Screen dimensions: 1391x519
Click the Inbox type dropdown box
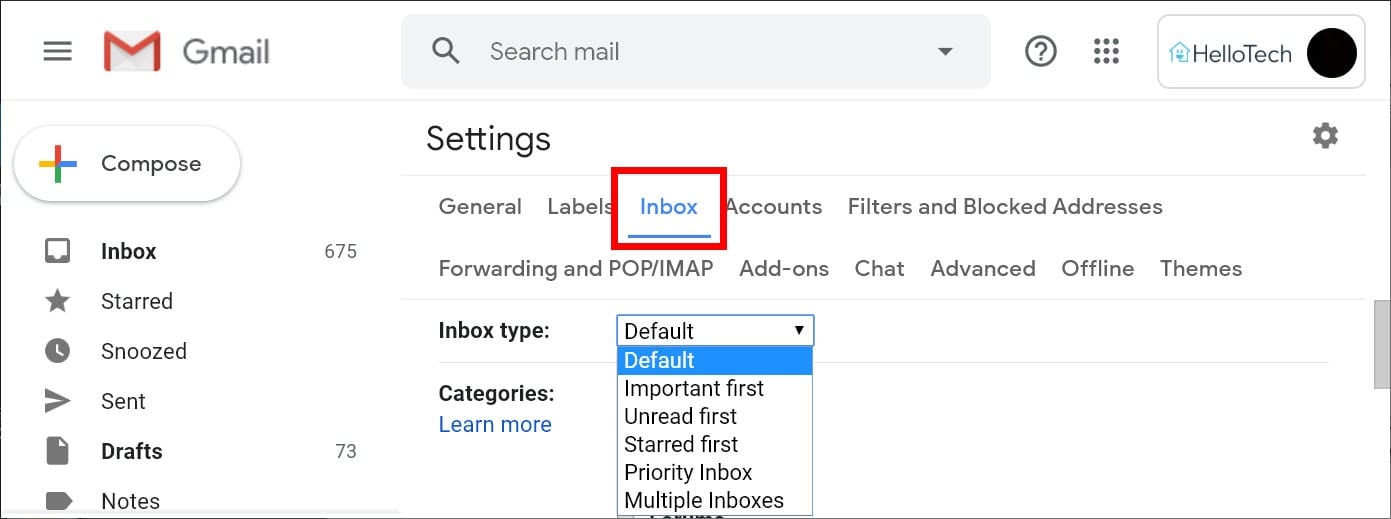click(715, 331)
